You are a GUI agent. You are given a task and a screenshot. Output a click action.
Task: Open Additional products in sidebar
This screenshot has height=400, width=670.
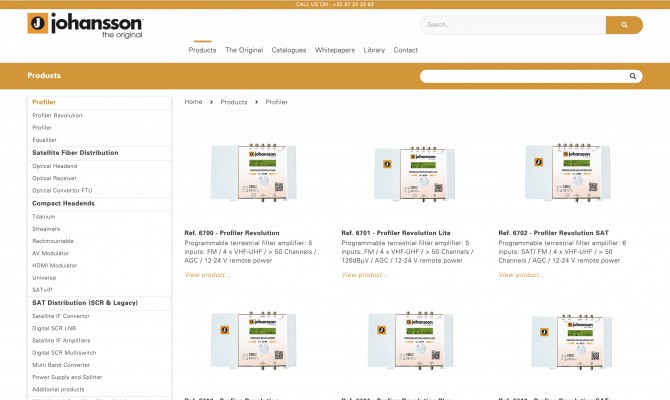58,389
